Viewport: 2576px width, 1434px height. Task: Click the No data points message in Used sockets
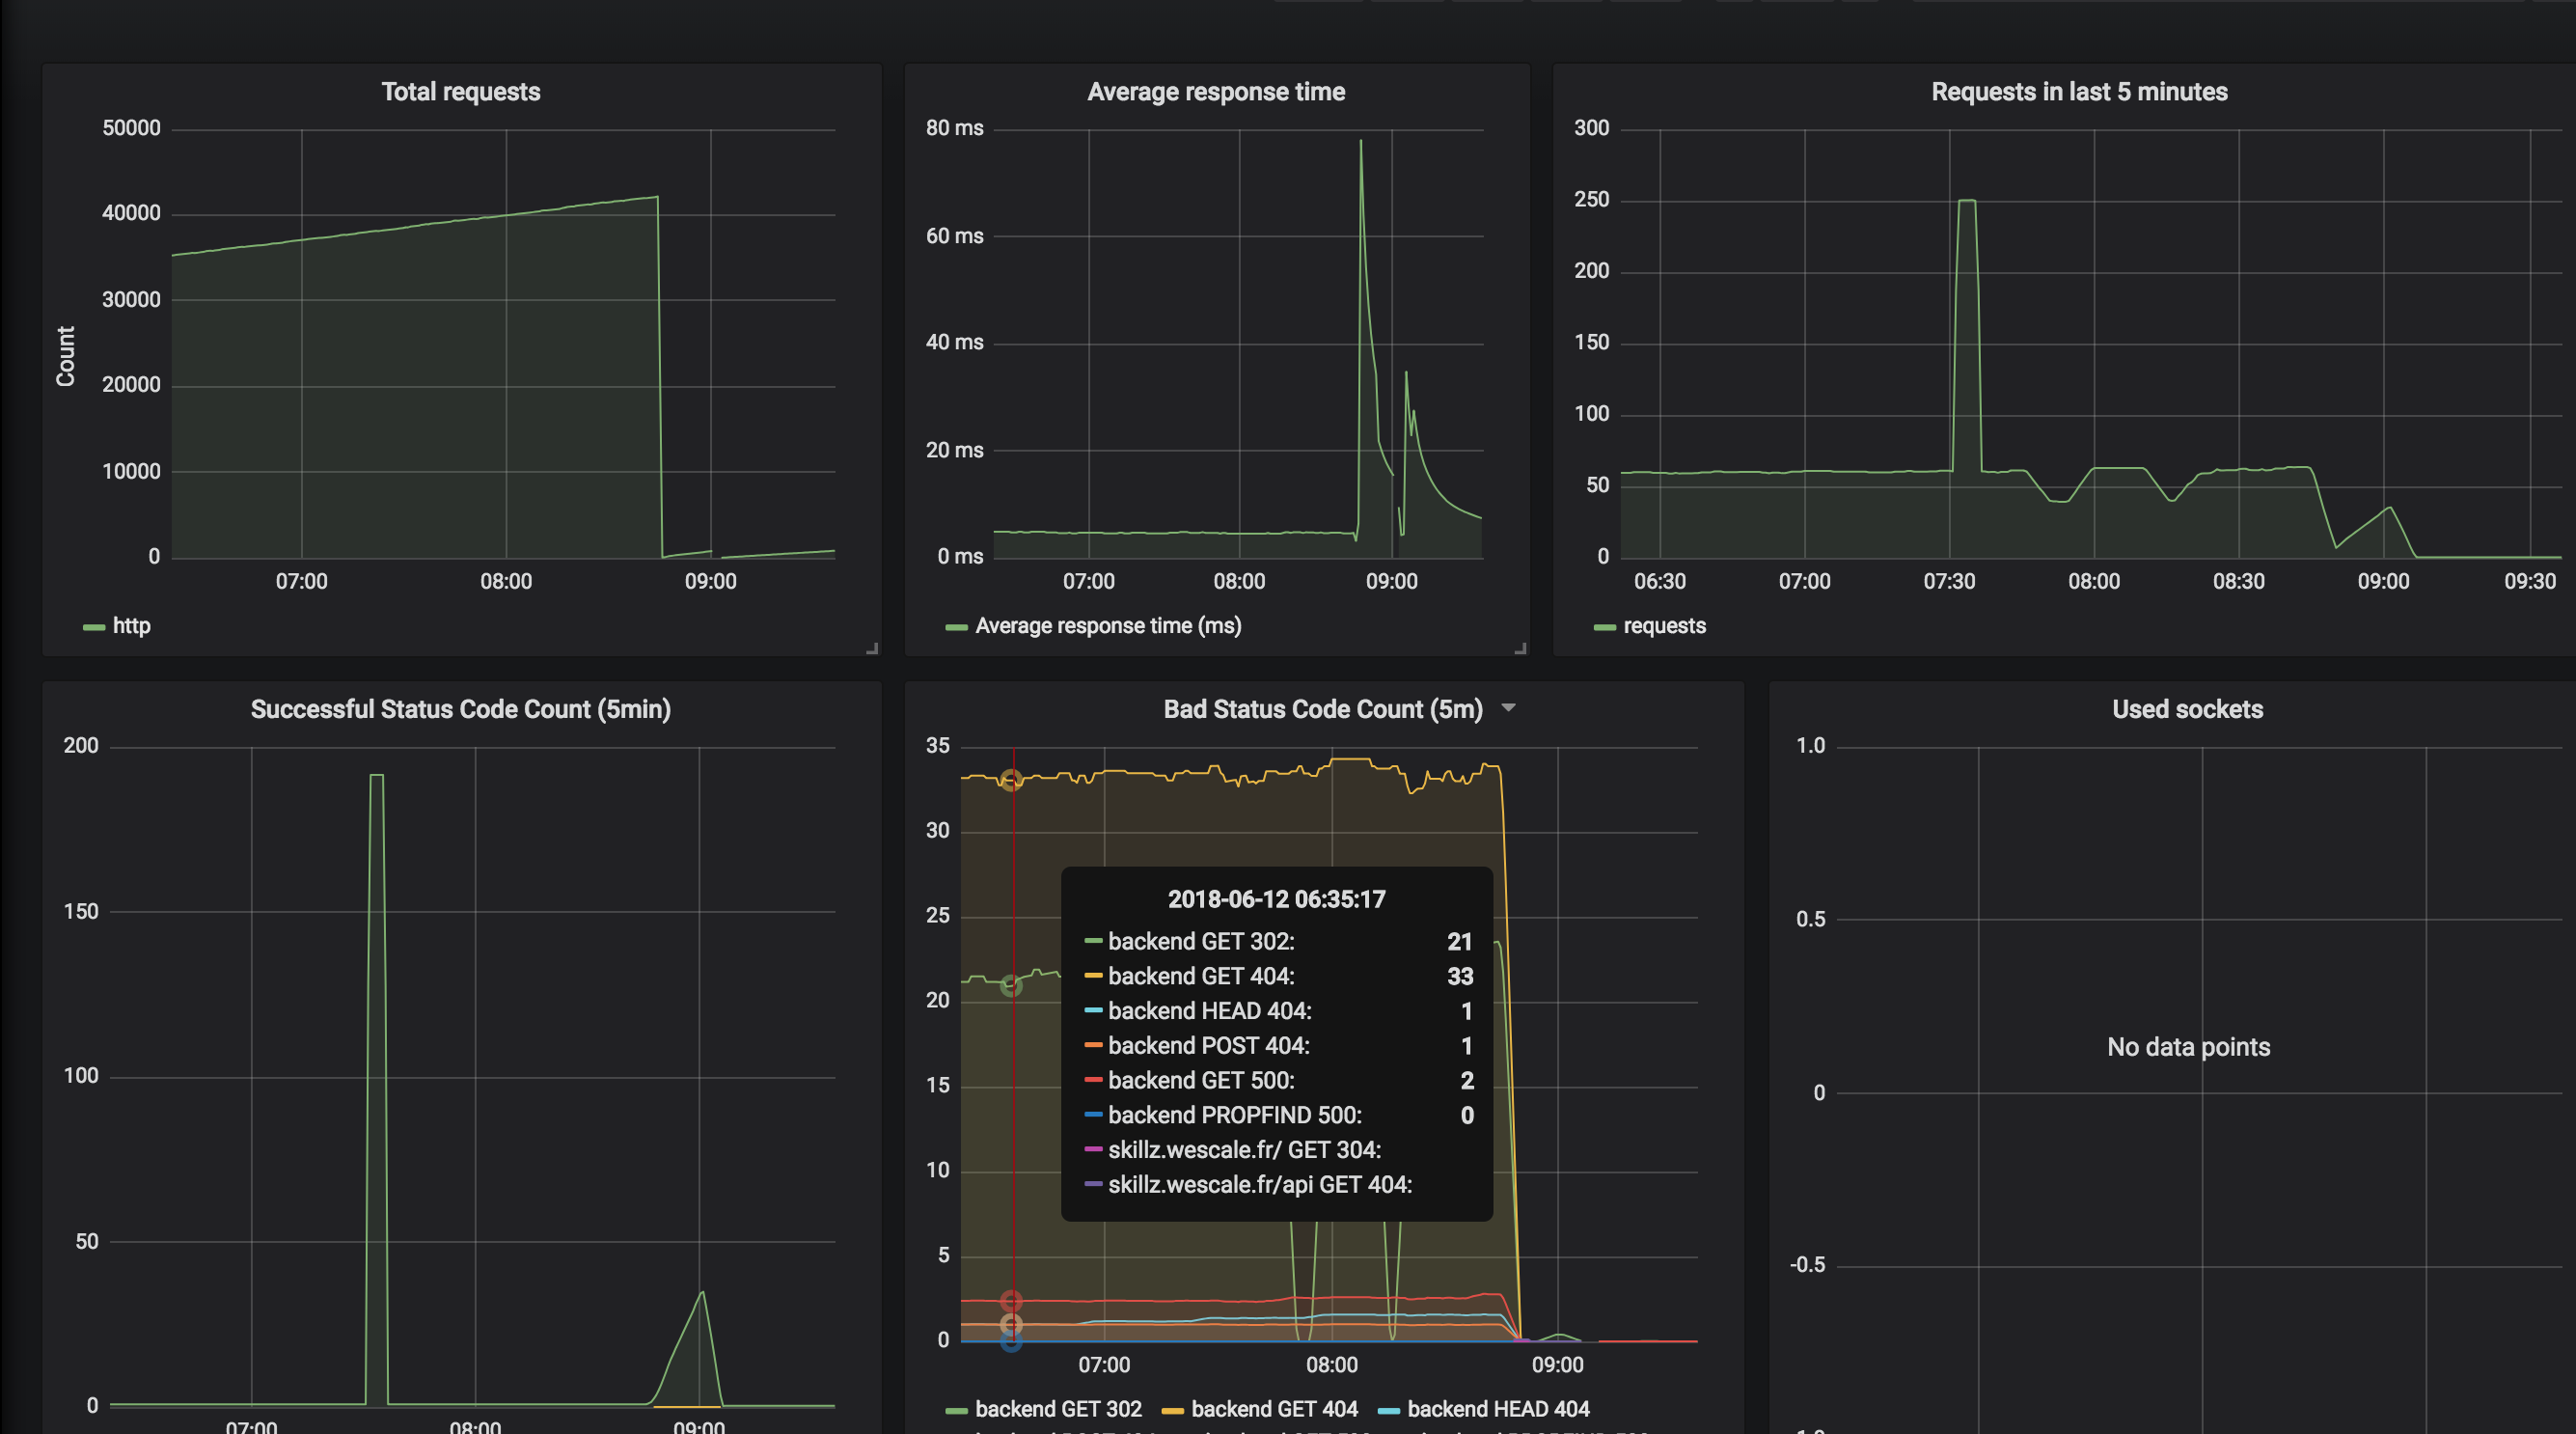(2188, 1047)
